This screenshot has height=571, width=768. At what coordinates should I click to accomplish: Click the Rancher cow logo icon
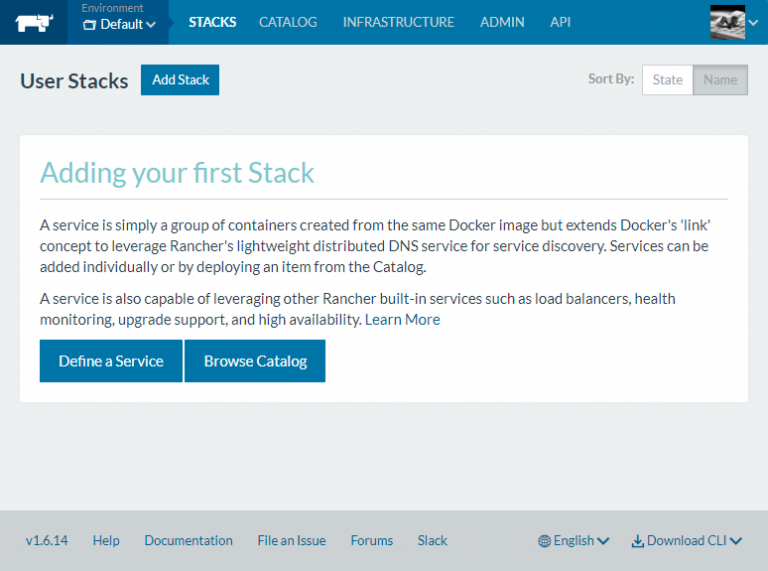tap(33, 21)
